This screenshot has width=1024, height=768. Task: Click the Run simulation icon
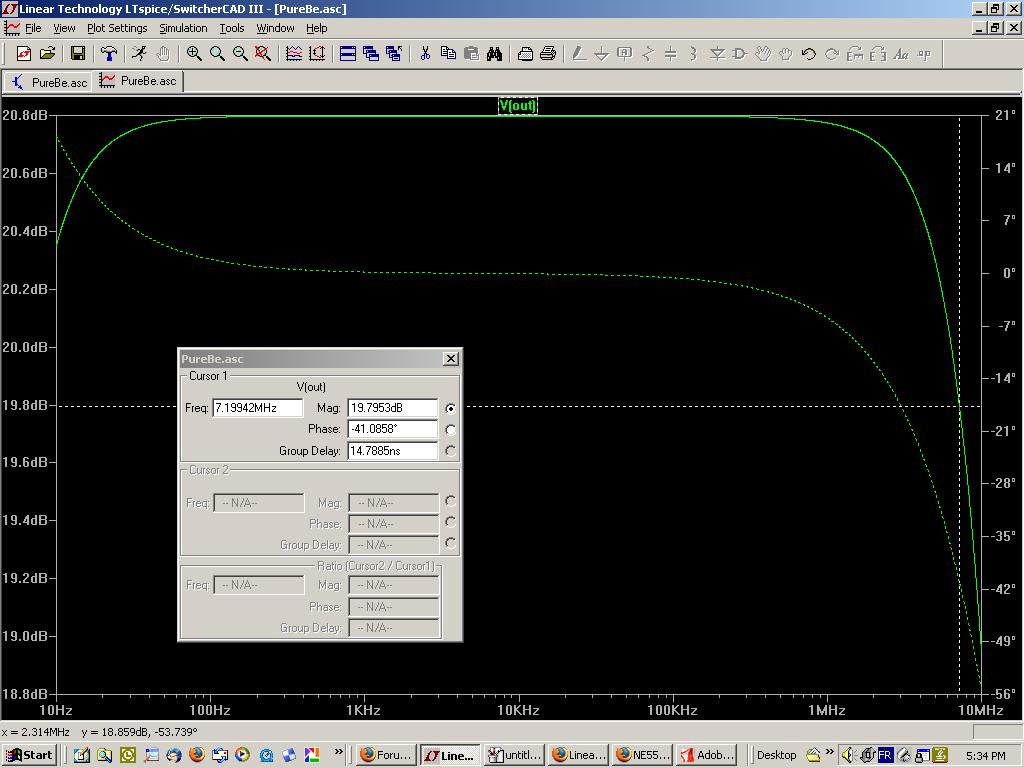pyautogui.click(x=139, y=54)
